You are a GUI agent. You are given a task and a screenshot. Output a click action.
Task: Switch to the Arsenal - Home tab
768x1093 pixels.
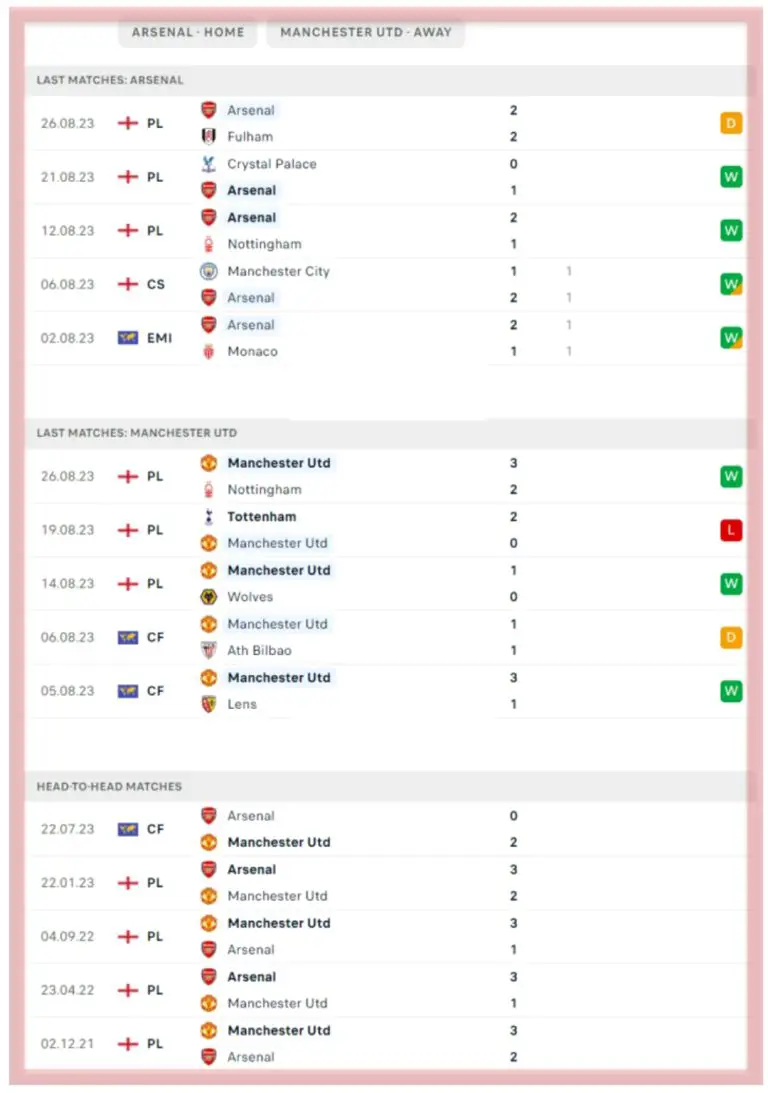pos(188,32)
